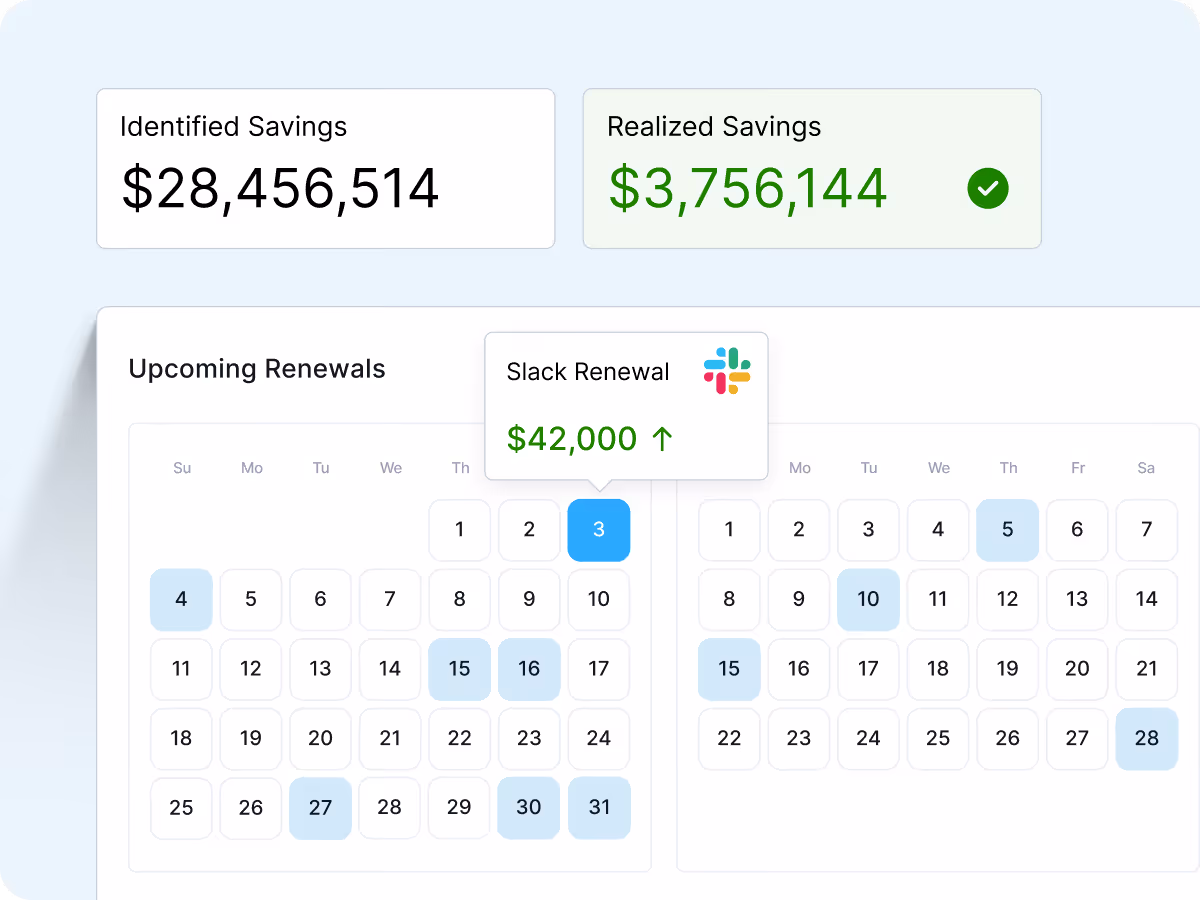Screen dimensions: 1200x900
Task: Select day 13 in the left calendar
Action: coord(320,669)
